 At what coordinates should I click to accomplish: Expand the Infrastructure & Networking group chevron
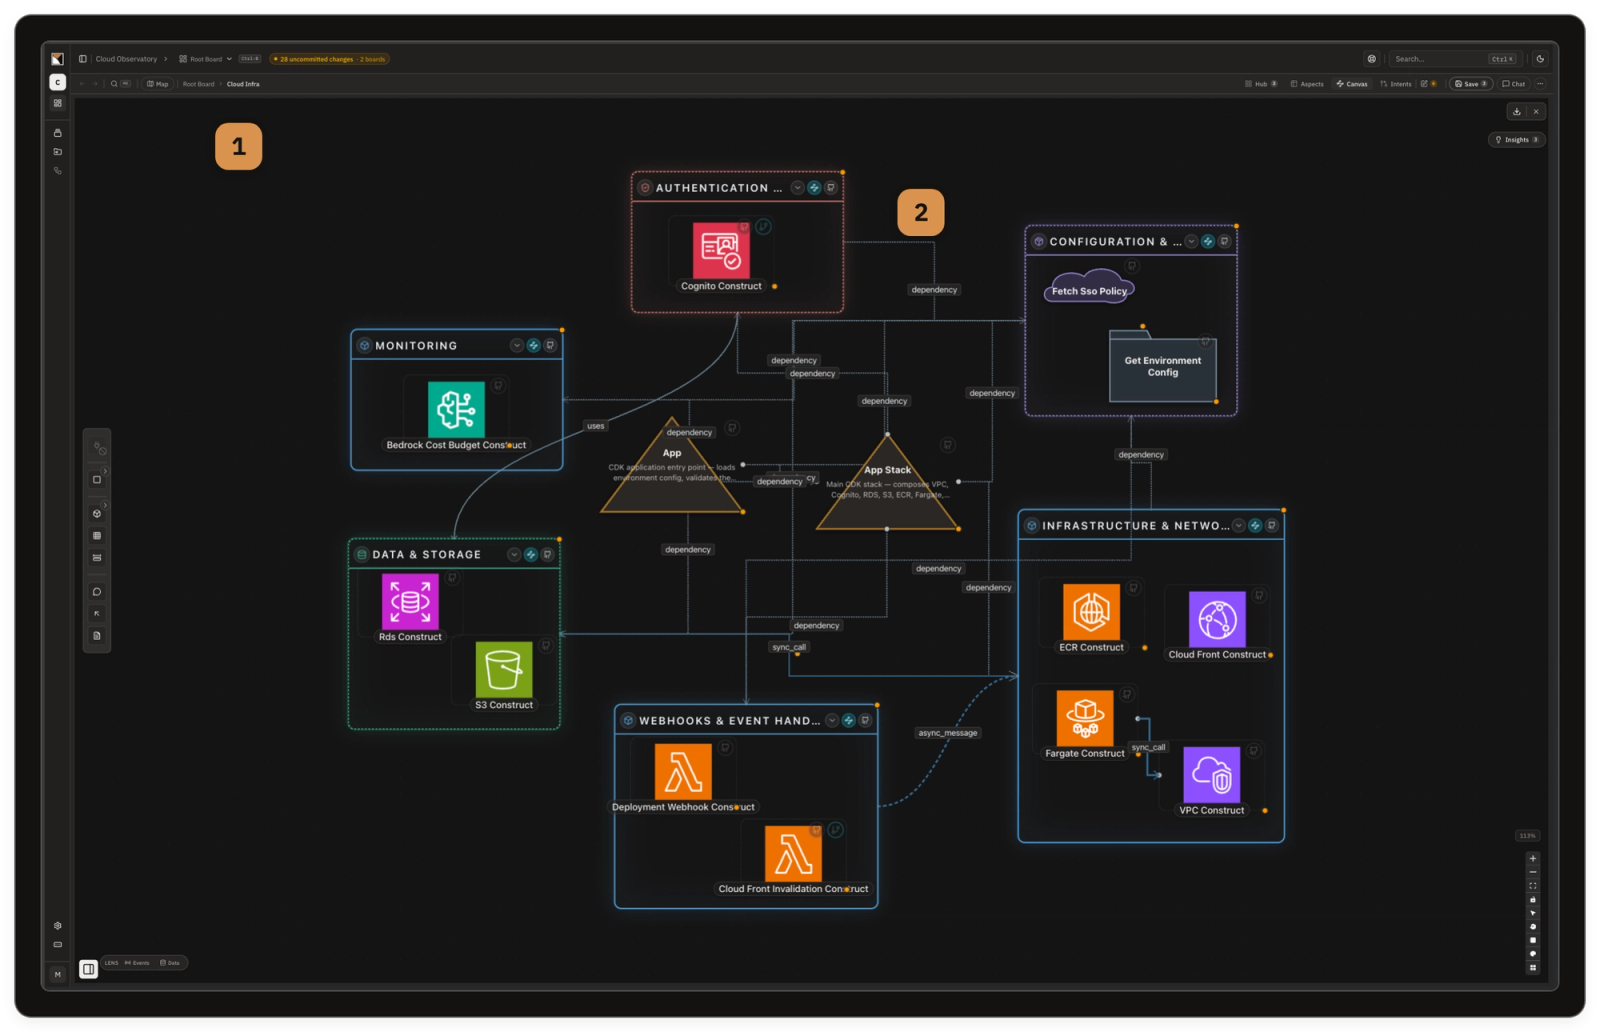1239,525
